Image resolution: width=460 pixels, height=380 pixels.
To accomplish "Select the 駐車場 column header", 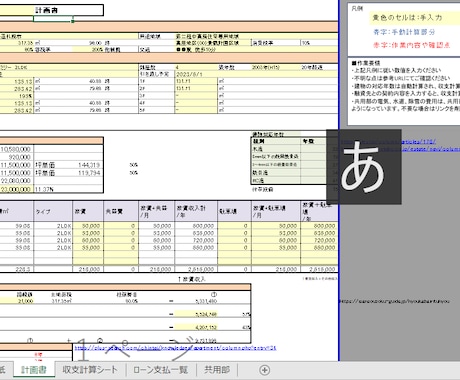I will pyautogui.click(x=234, y=211).
